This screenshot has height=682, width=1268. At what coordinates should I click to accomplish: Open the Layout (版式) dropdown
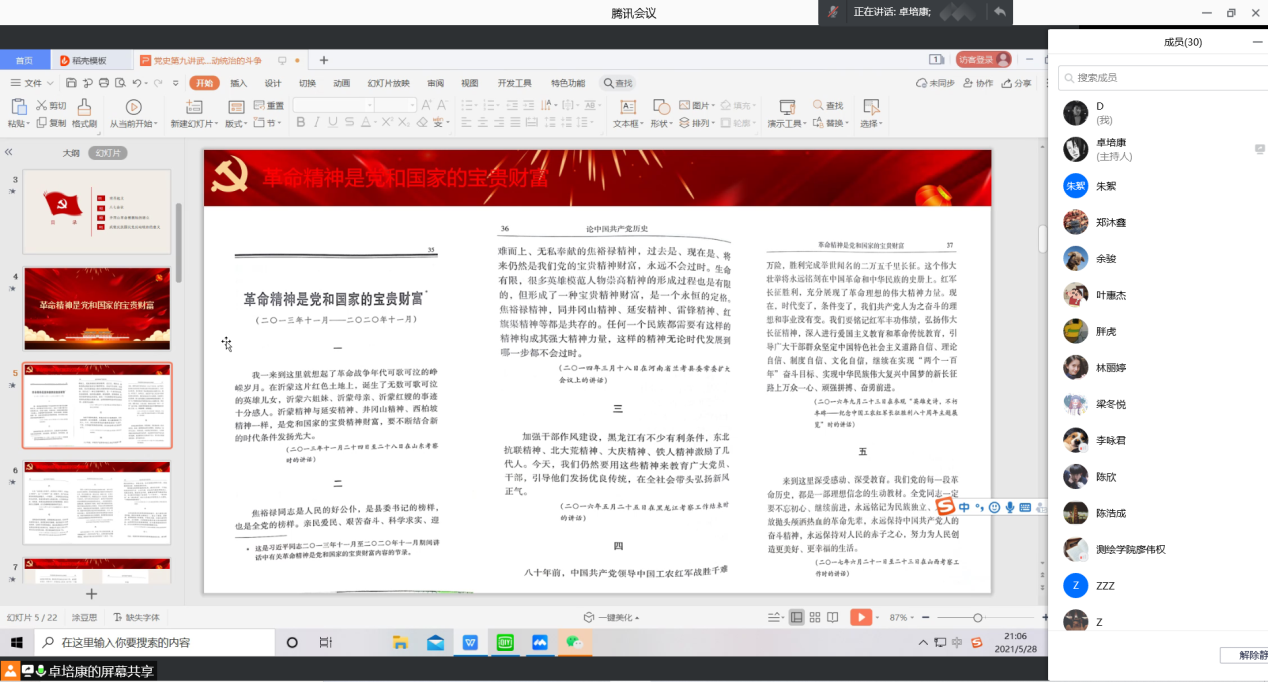tap(236, 124)
